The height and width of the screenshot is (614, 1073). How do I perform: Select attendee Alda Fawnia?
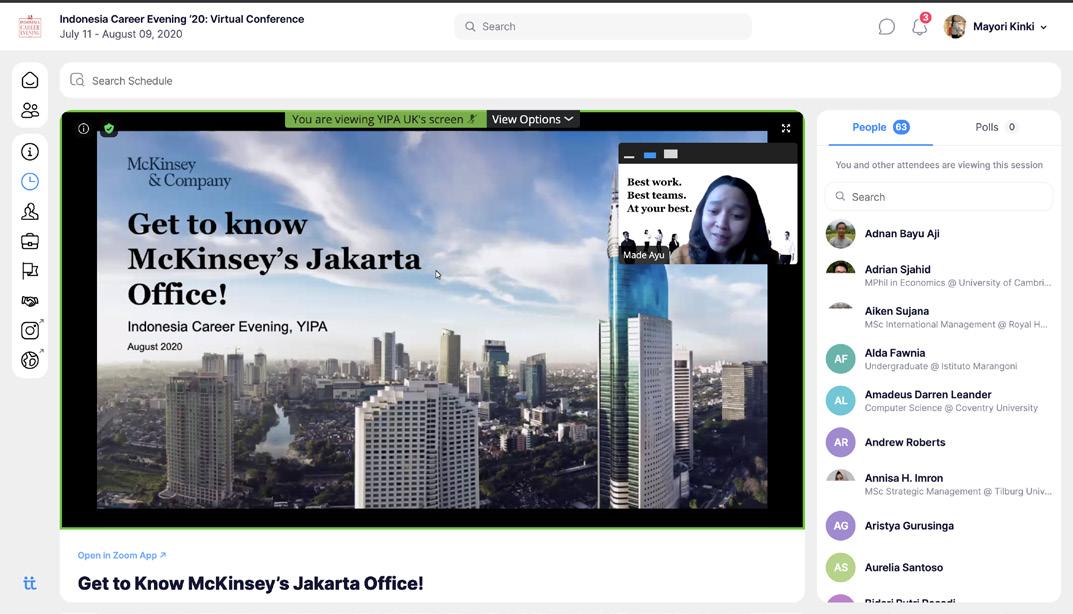938,359
